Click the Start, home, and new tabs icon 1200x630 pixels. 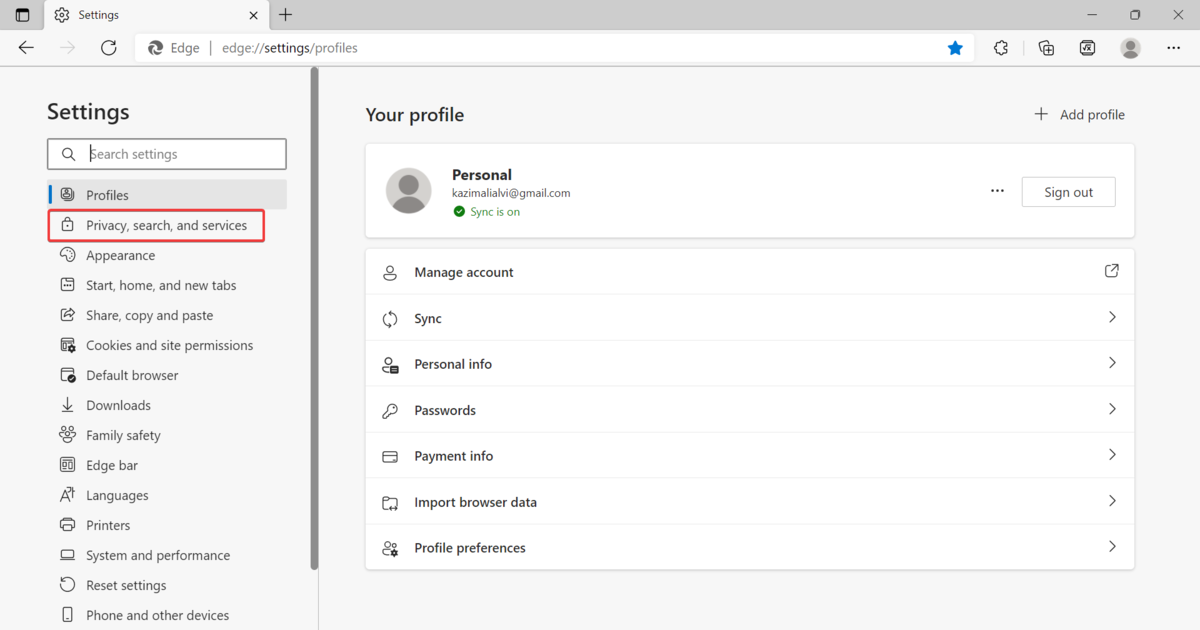(67, 285)
